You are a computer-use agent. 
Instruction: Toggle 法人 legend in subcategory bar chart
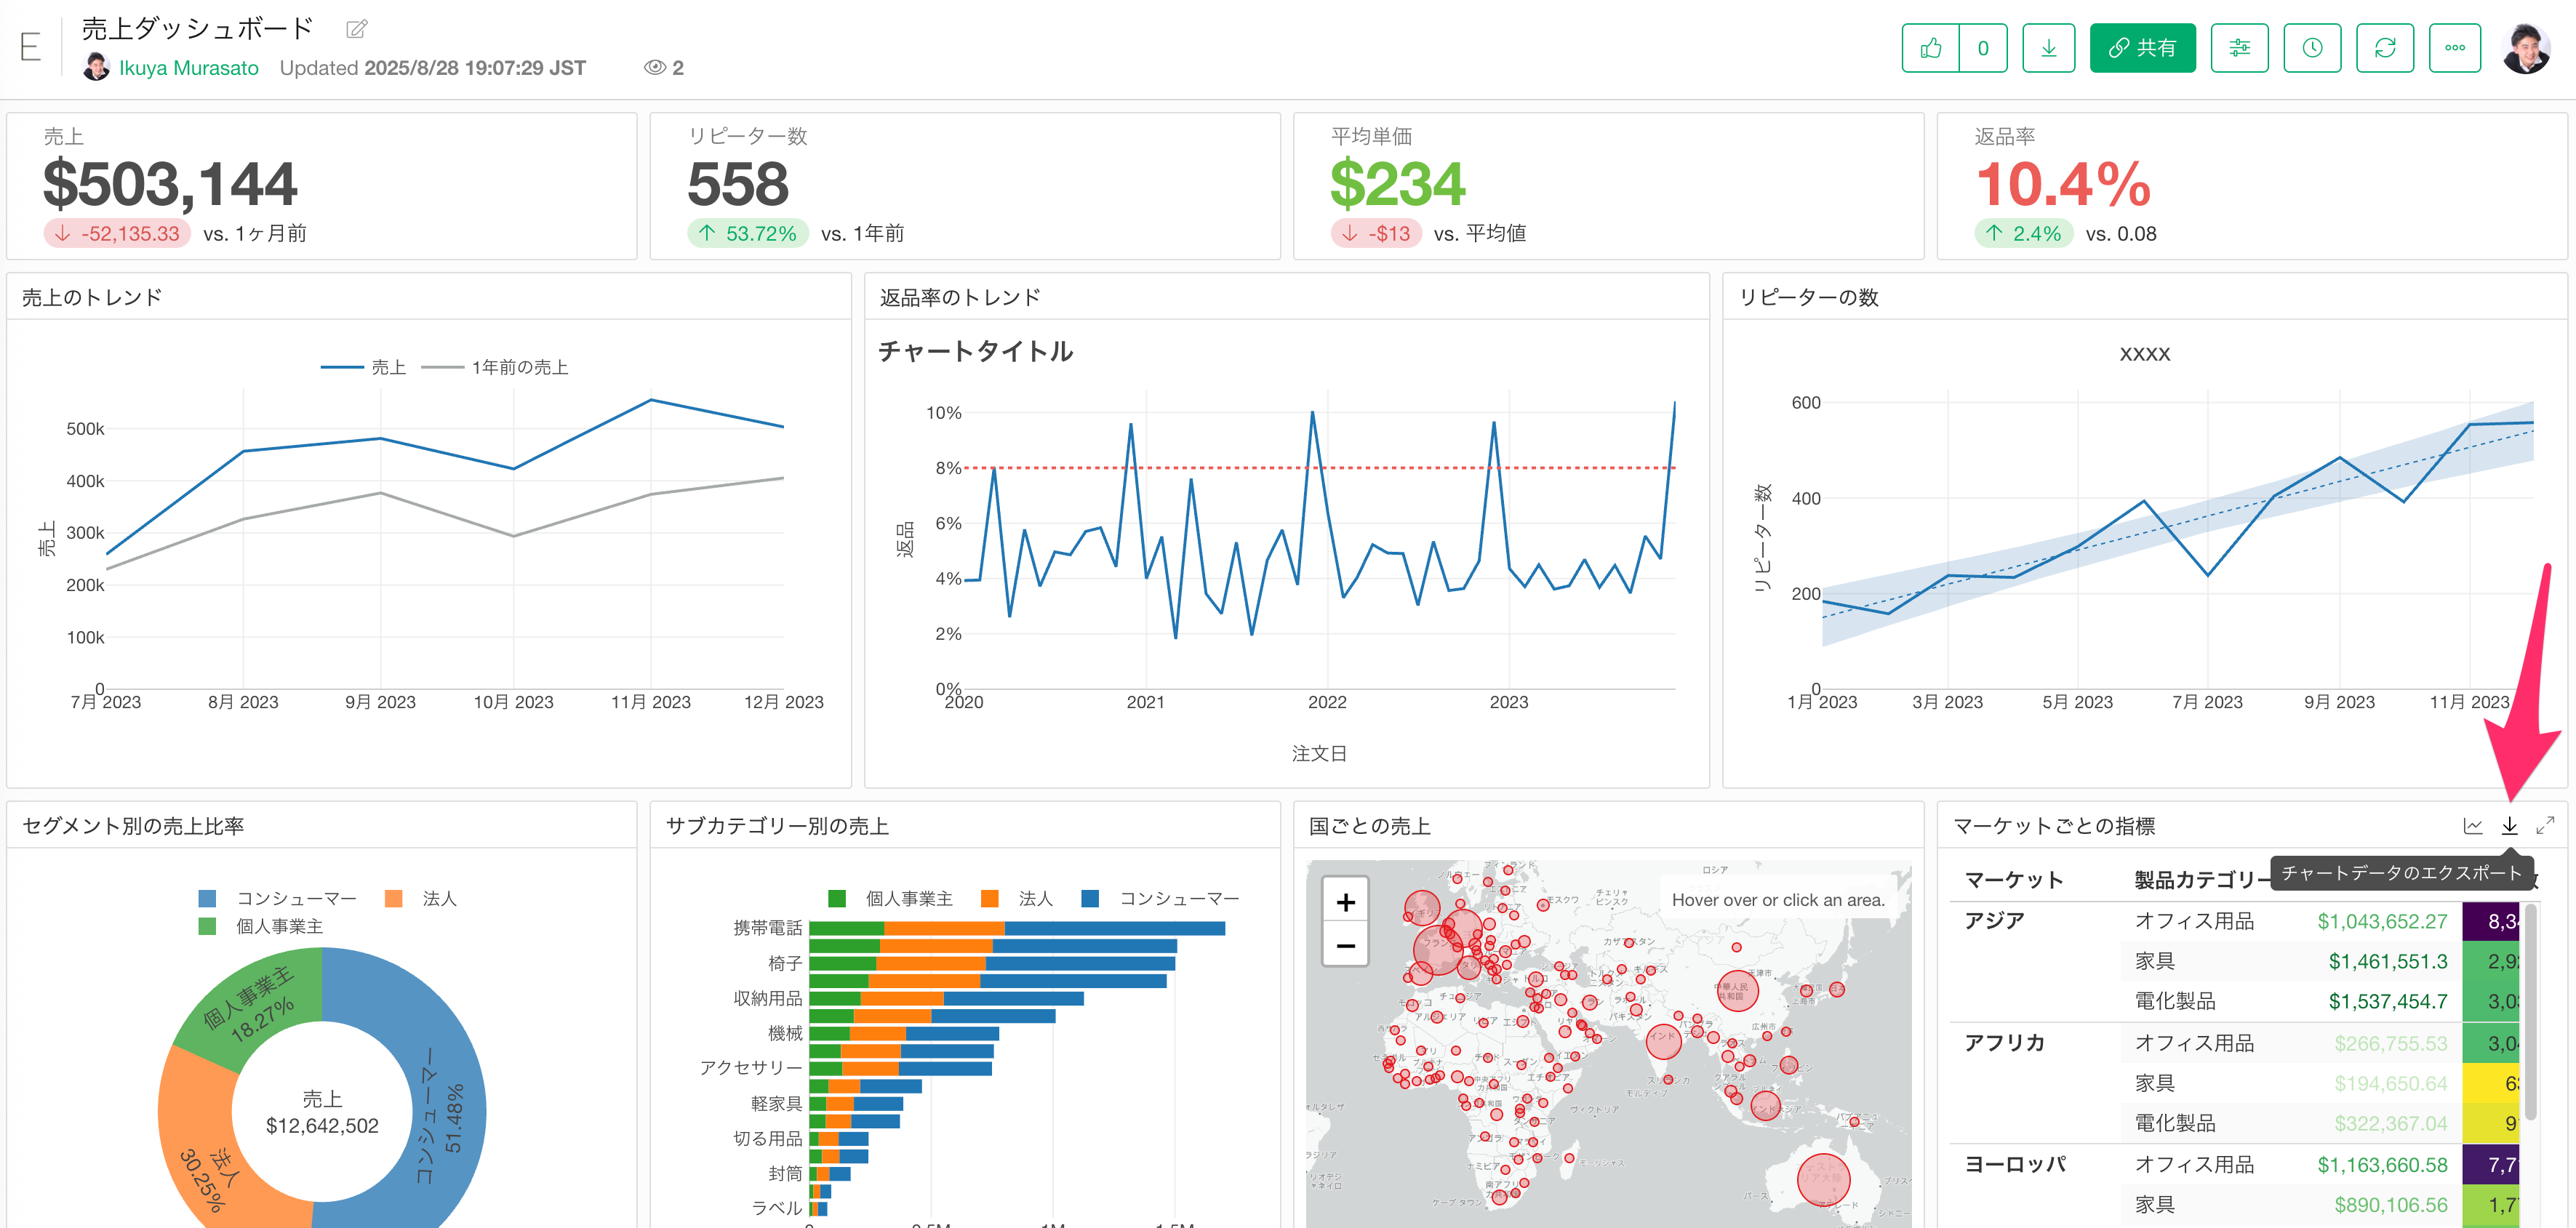tap(1017, 898)
